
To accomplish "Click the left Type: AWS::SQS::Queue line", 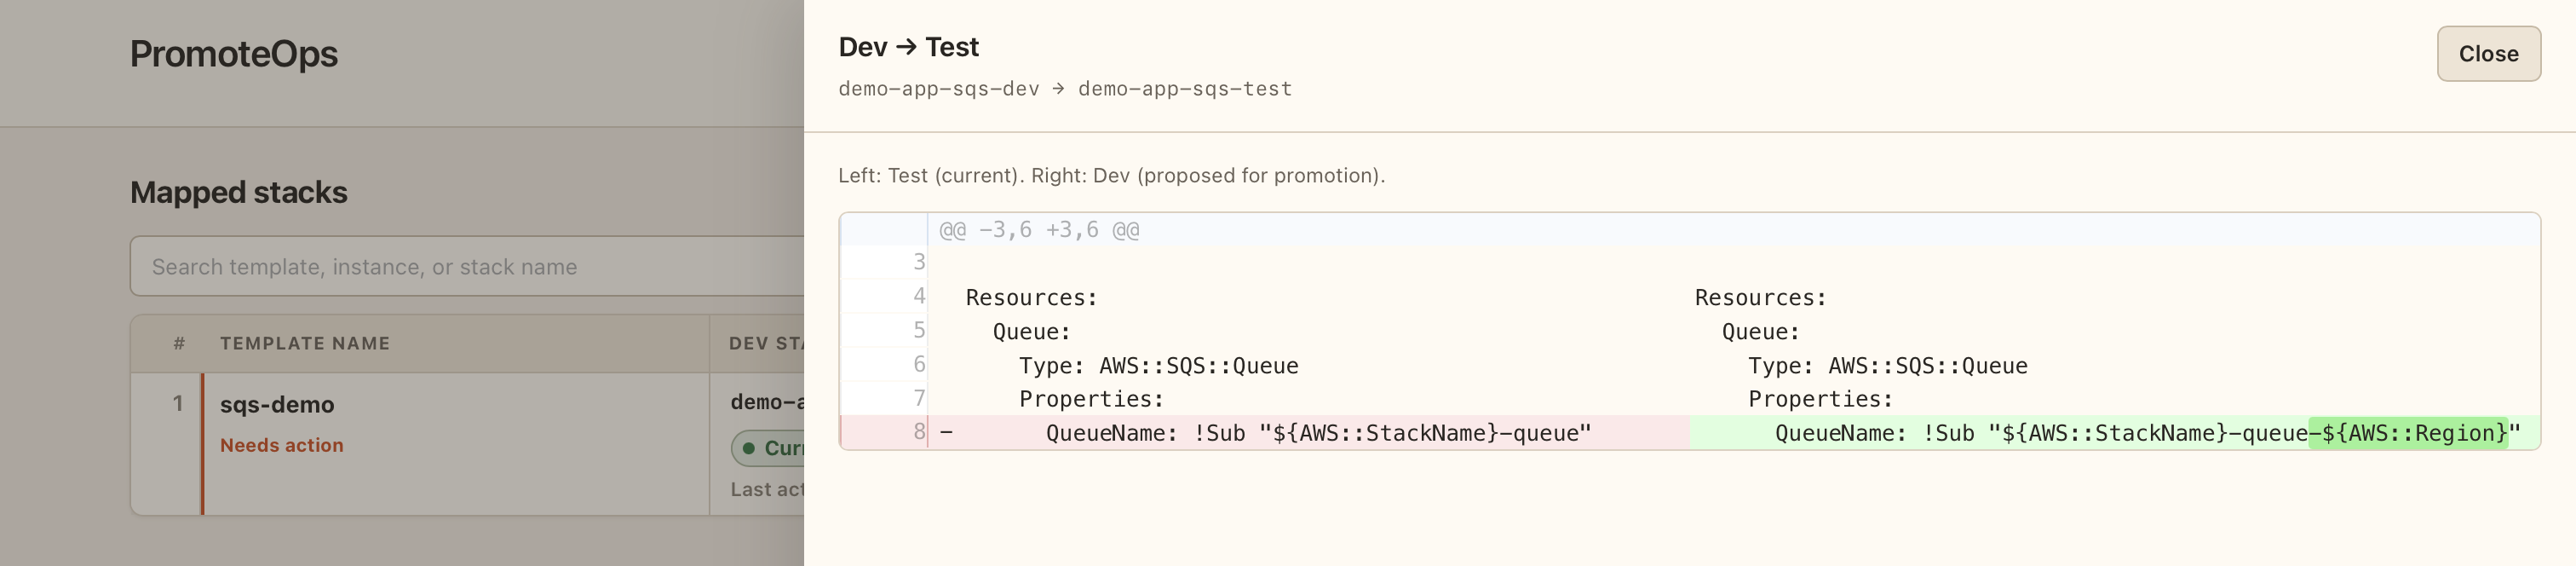I will 1158,365.
